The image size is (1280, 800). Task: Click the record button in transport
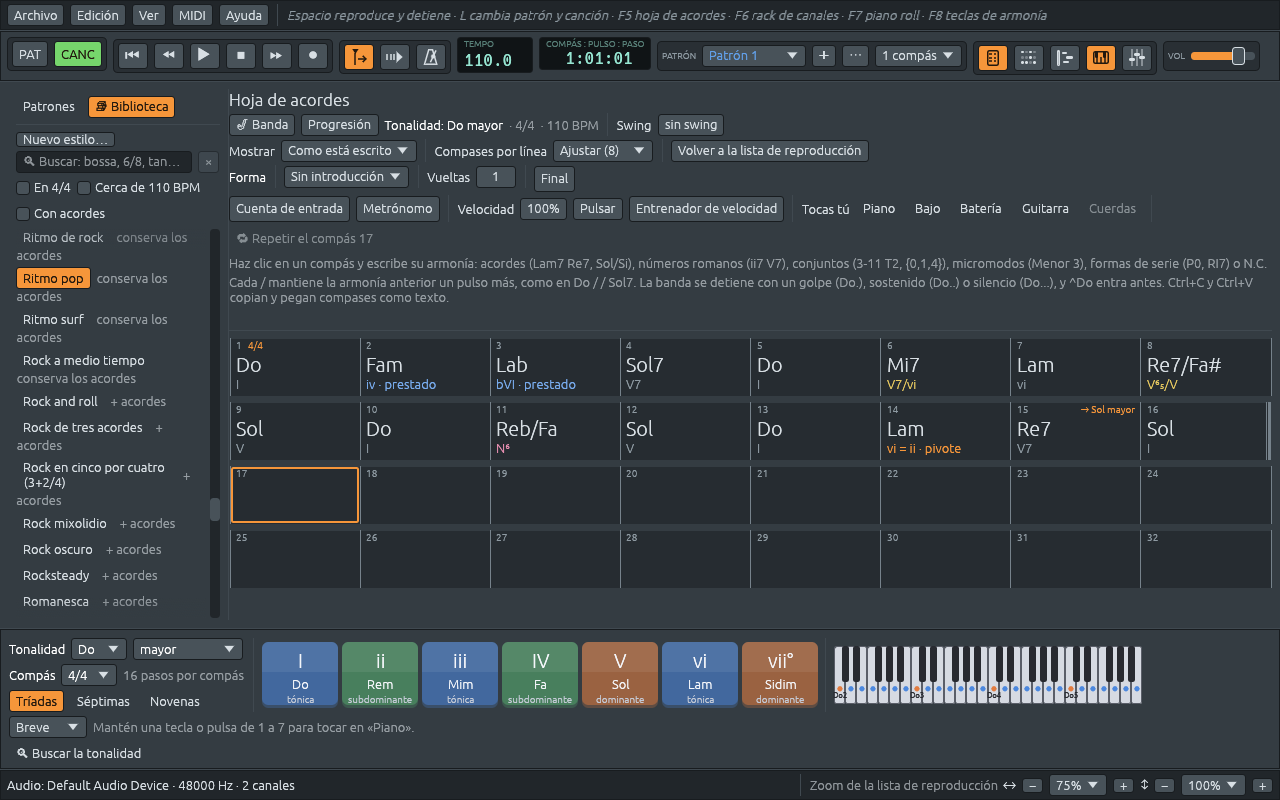(313, 55)
